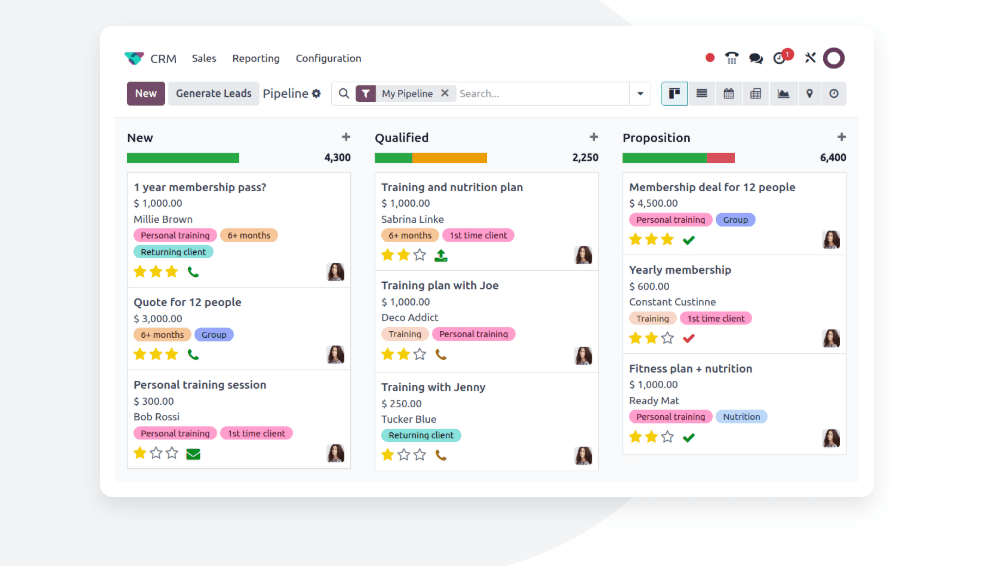Click upload activity on 'Training and nutrition plan'
The width and height of the screenshot is (992, 566).
coord(441,255)
